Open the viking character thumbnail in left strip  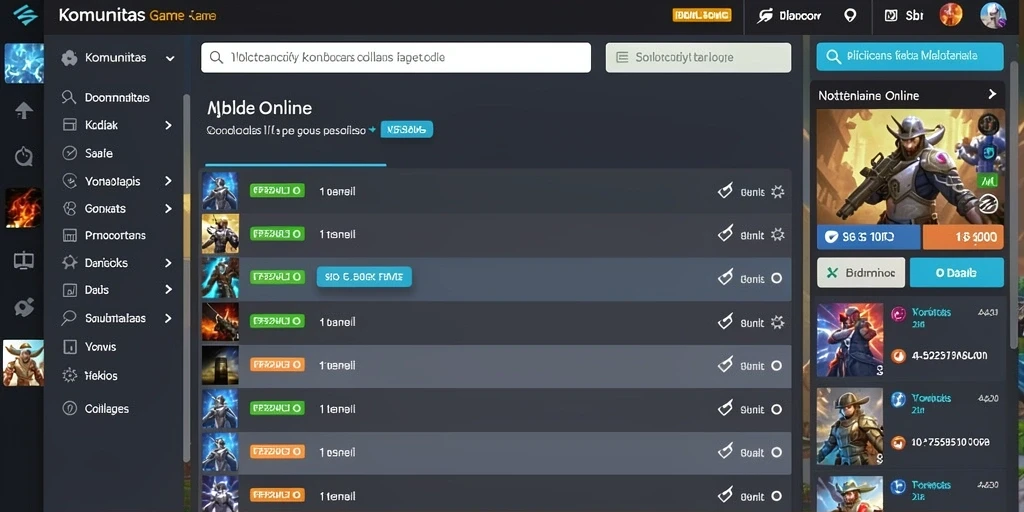click(24, 362)
